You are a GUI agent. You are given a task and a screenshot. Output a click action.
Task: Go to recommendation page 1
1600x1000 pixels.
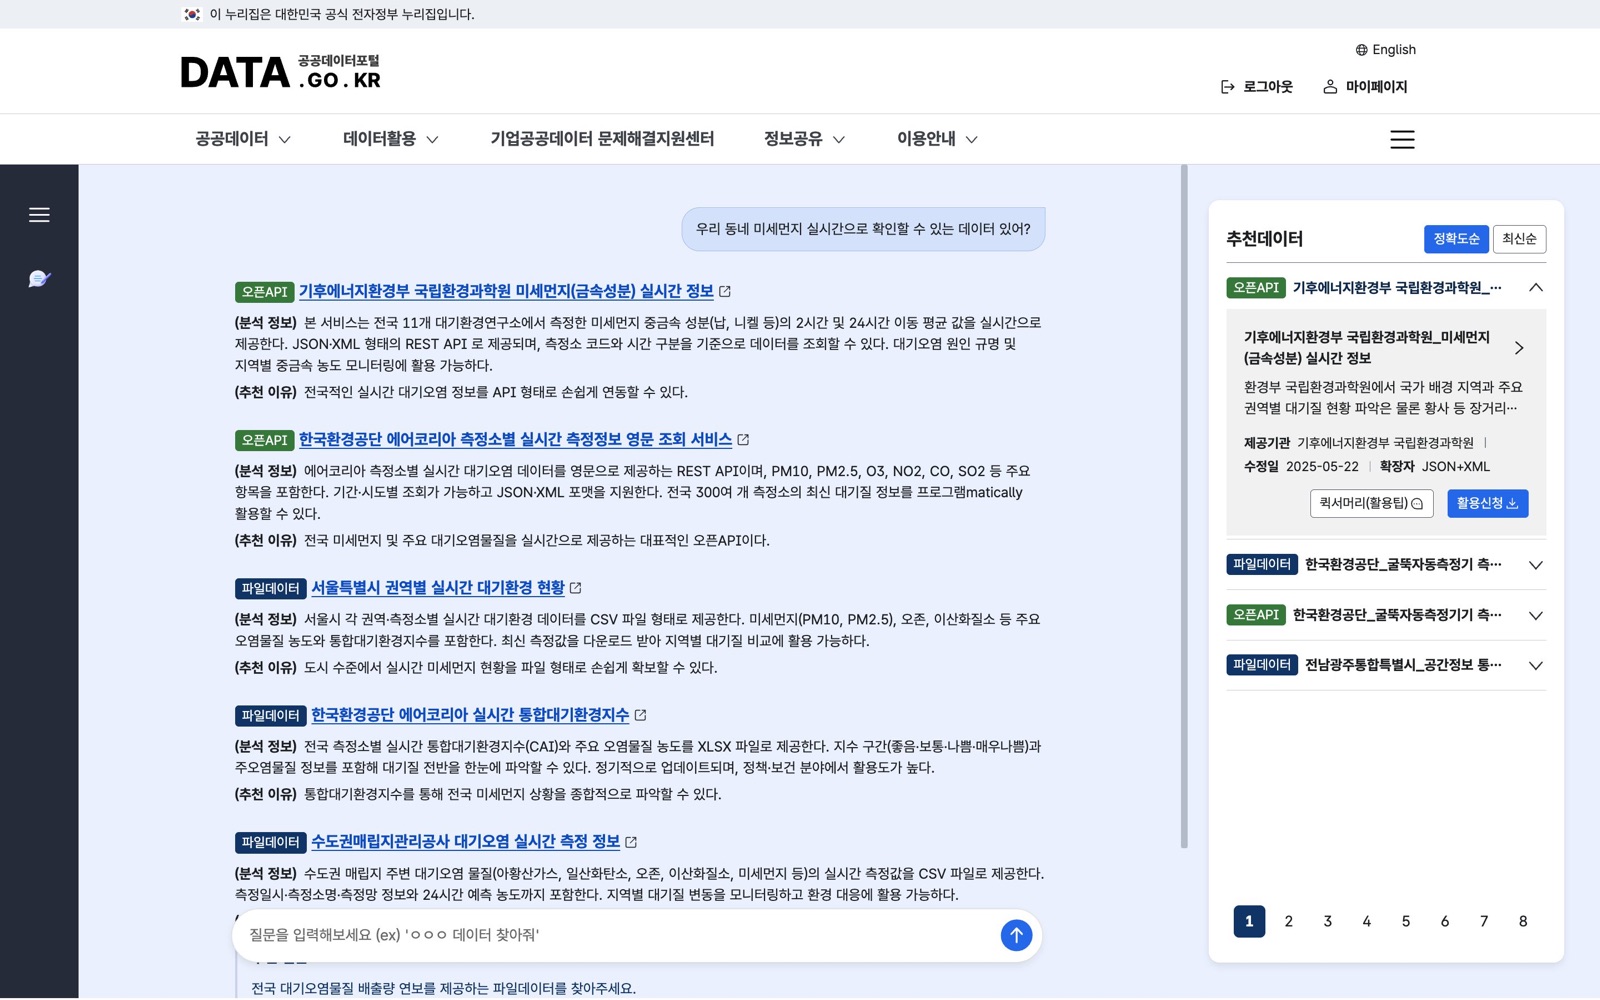point(1249,921)
